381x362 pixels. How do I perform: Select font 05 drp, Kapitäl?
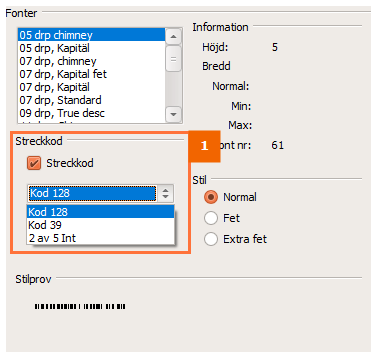(92, 48)
